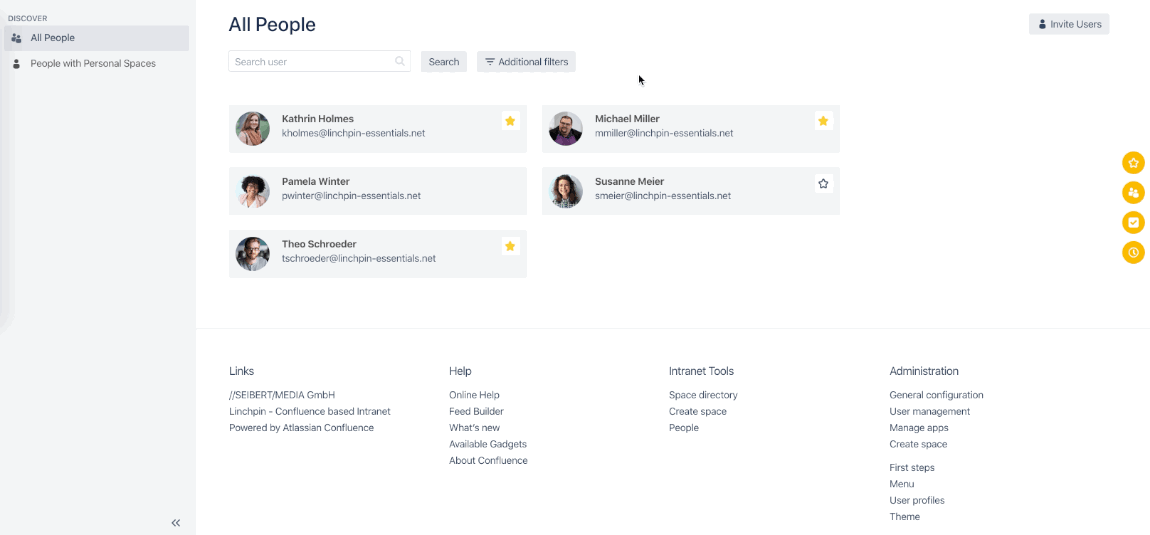
Task: Mark Susanne Meier as favorite
Action: pos(823,184)
